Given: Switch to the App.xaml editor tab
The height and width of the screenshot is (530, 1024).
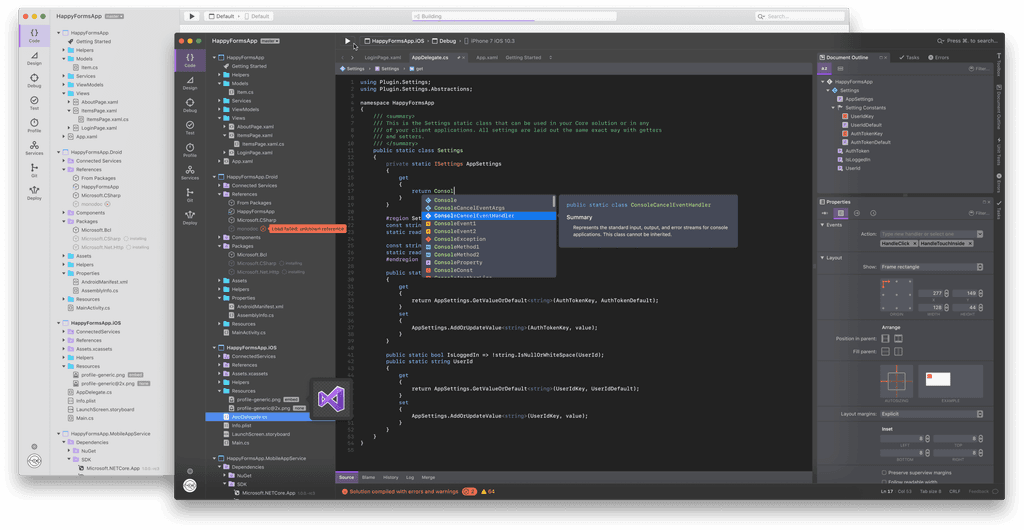Looking at the screenshot, I should click(487, 57).
